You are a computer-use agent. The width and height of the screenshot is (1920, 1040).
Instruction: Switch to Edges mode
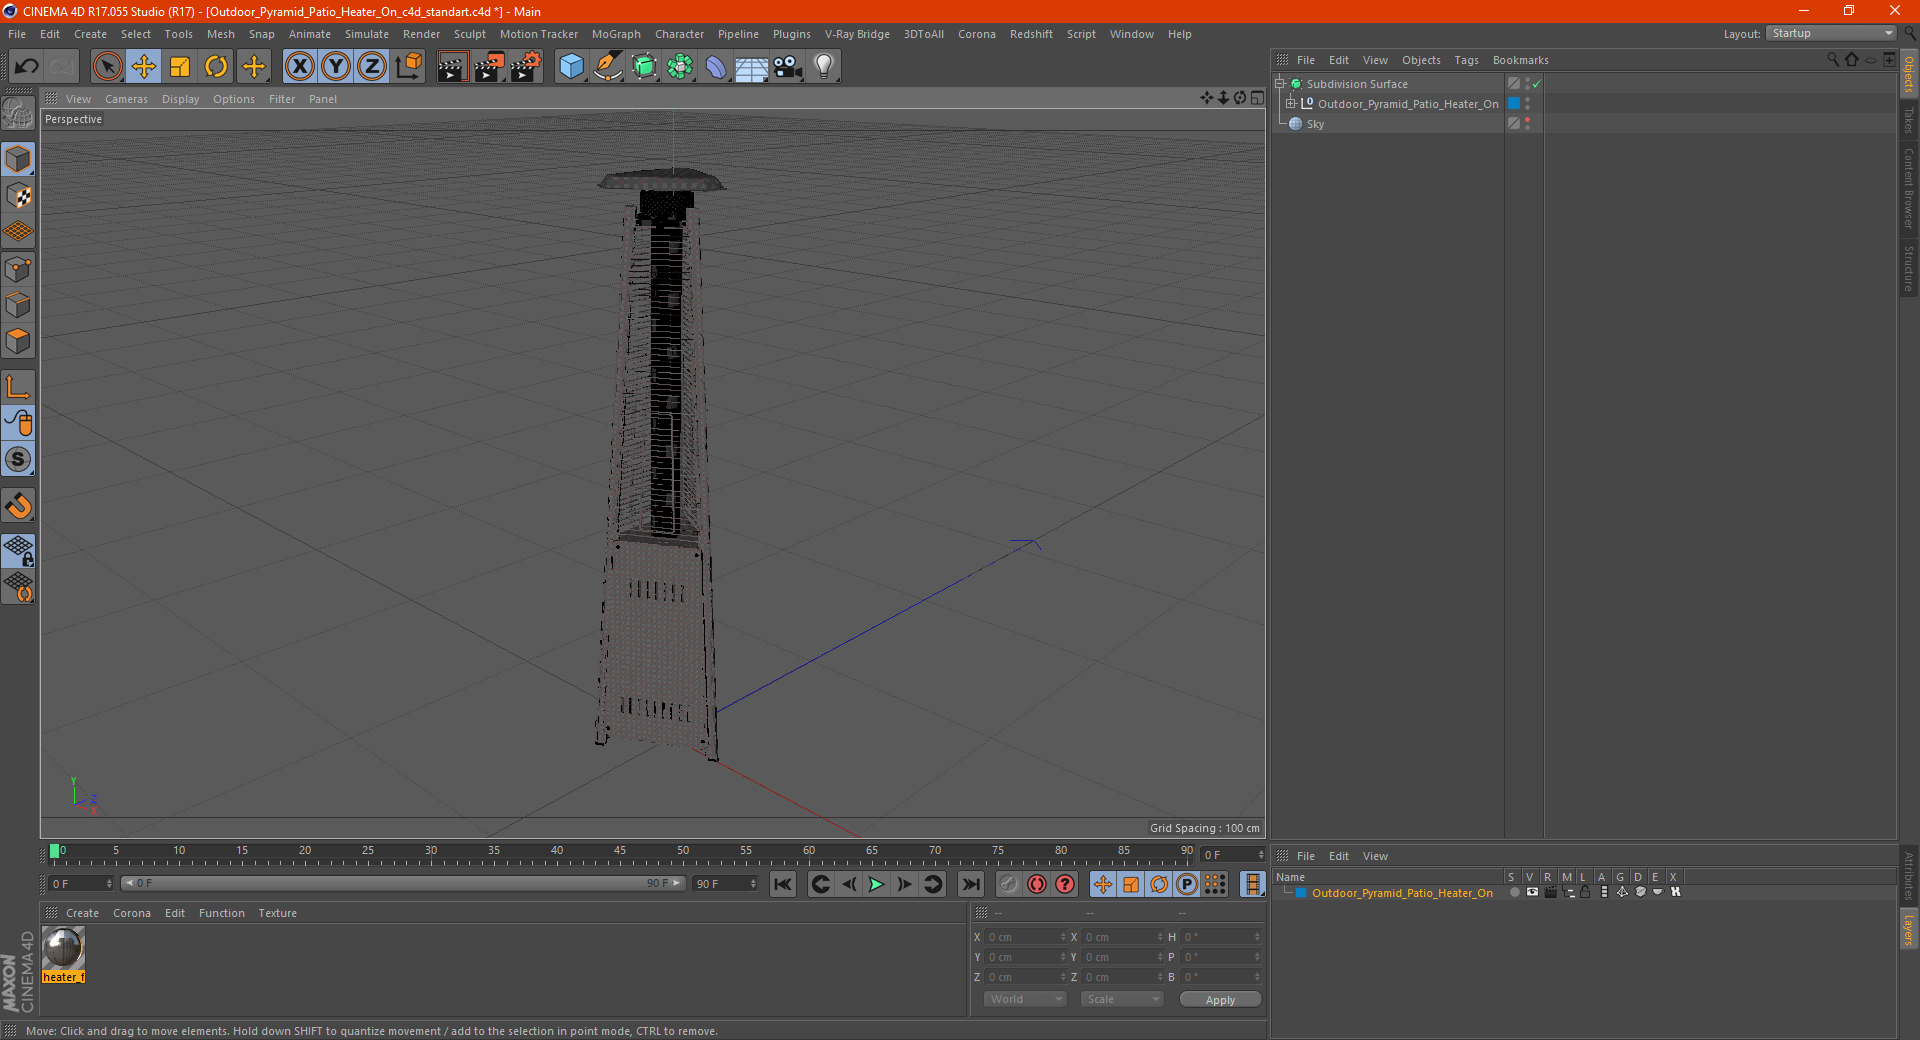click(x=18, y=305)
